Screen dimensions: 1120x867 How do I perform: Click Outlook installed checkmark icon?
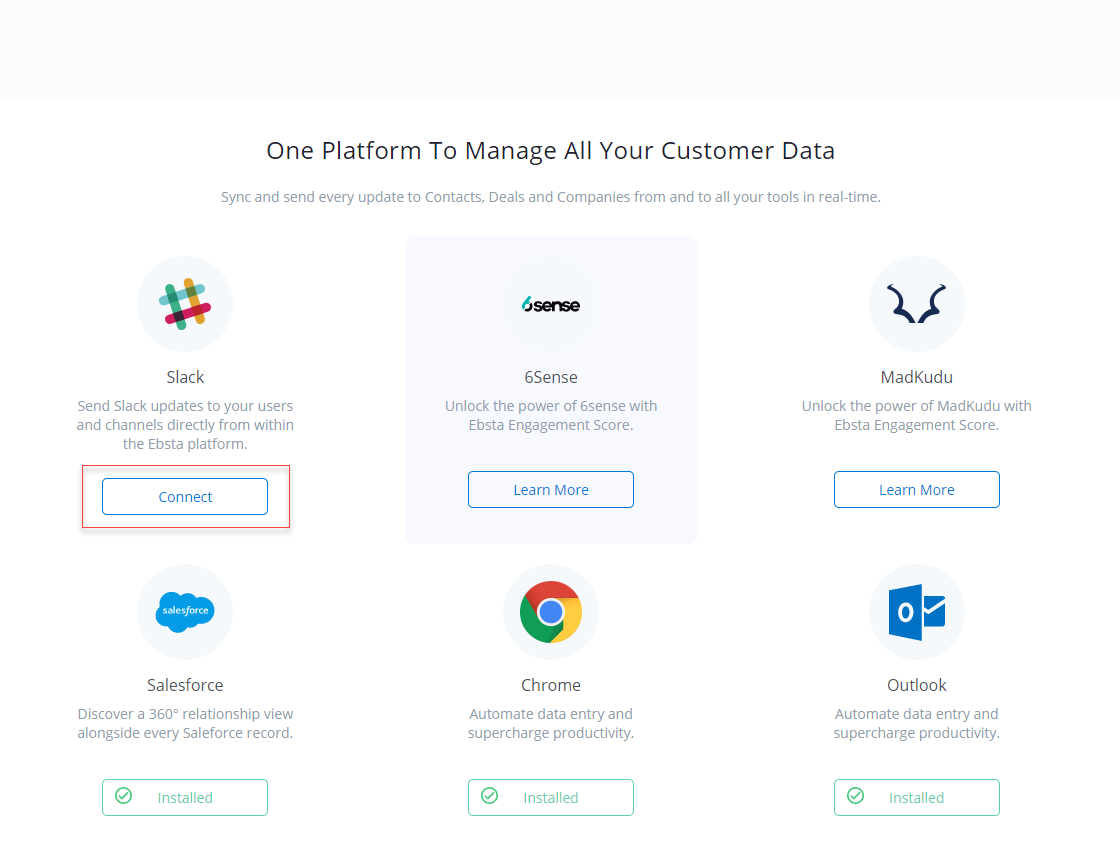click(856, 797)
